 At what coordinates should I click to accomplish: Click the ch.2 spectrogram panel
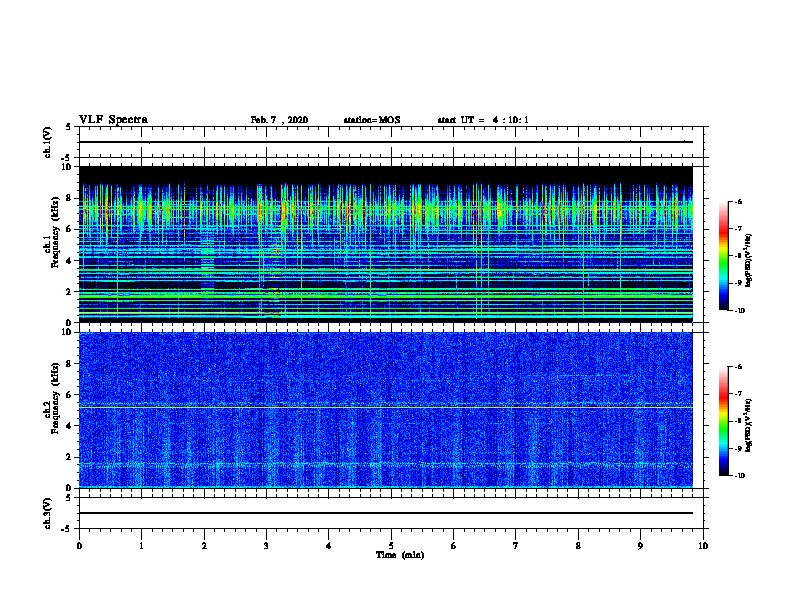click(x=386, y=410)
